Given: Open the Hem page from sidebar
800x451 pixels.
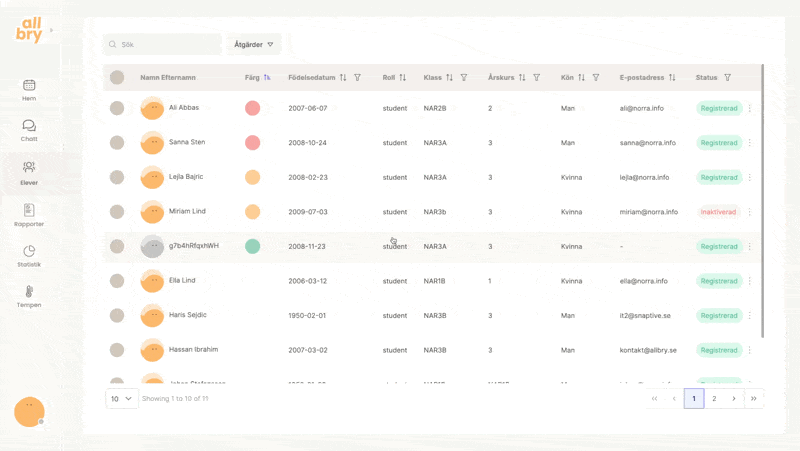Looking at the screenshot, I should [x=29, y=90].
